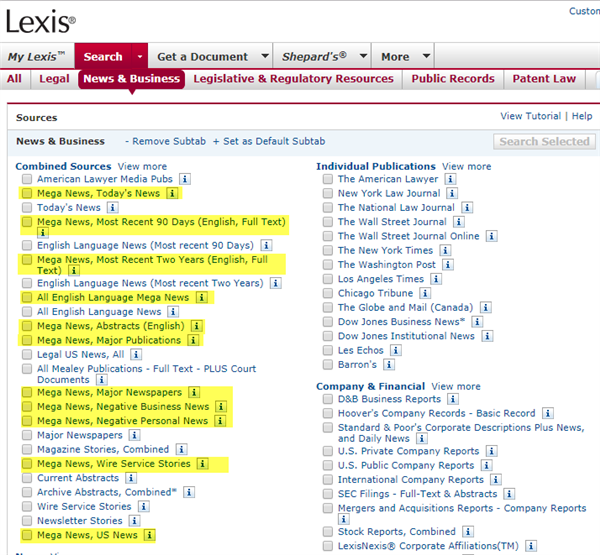This screenshot has width=600, height=555.
Task: Click Remove Subtab link
Action: click(165, 141)
